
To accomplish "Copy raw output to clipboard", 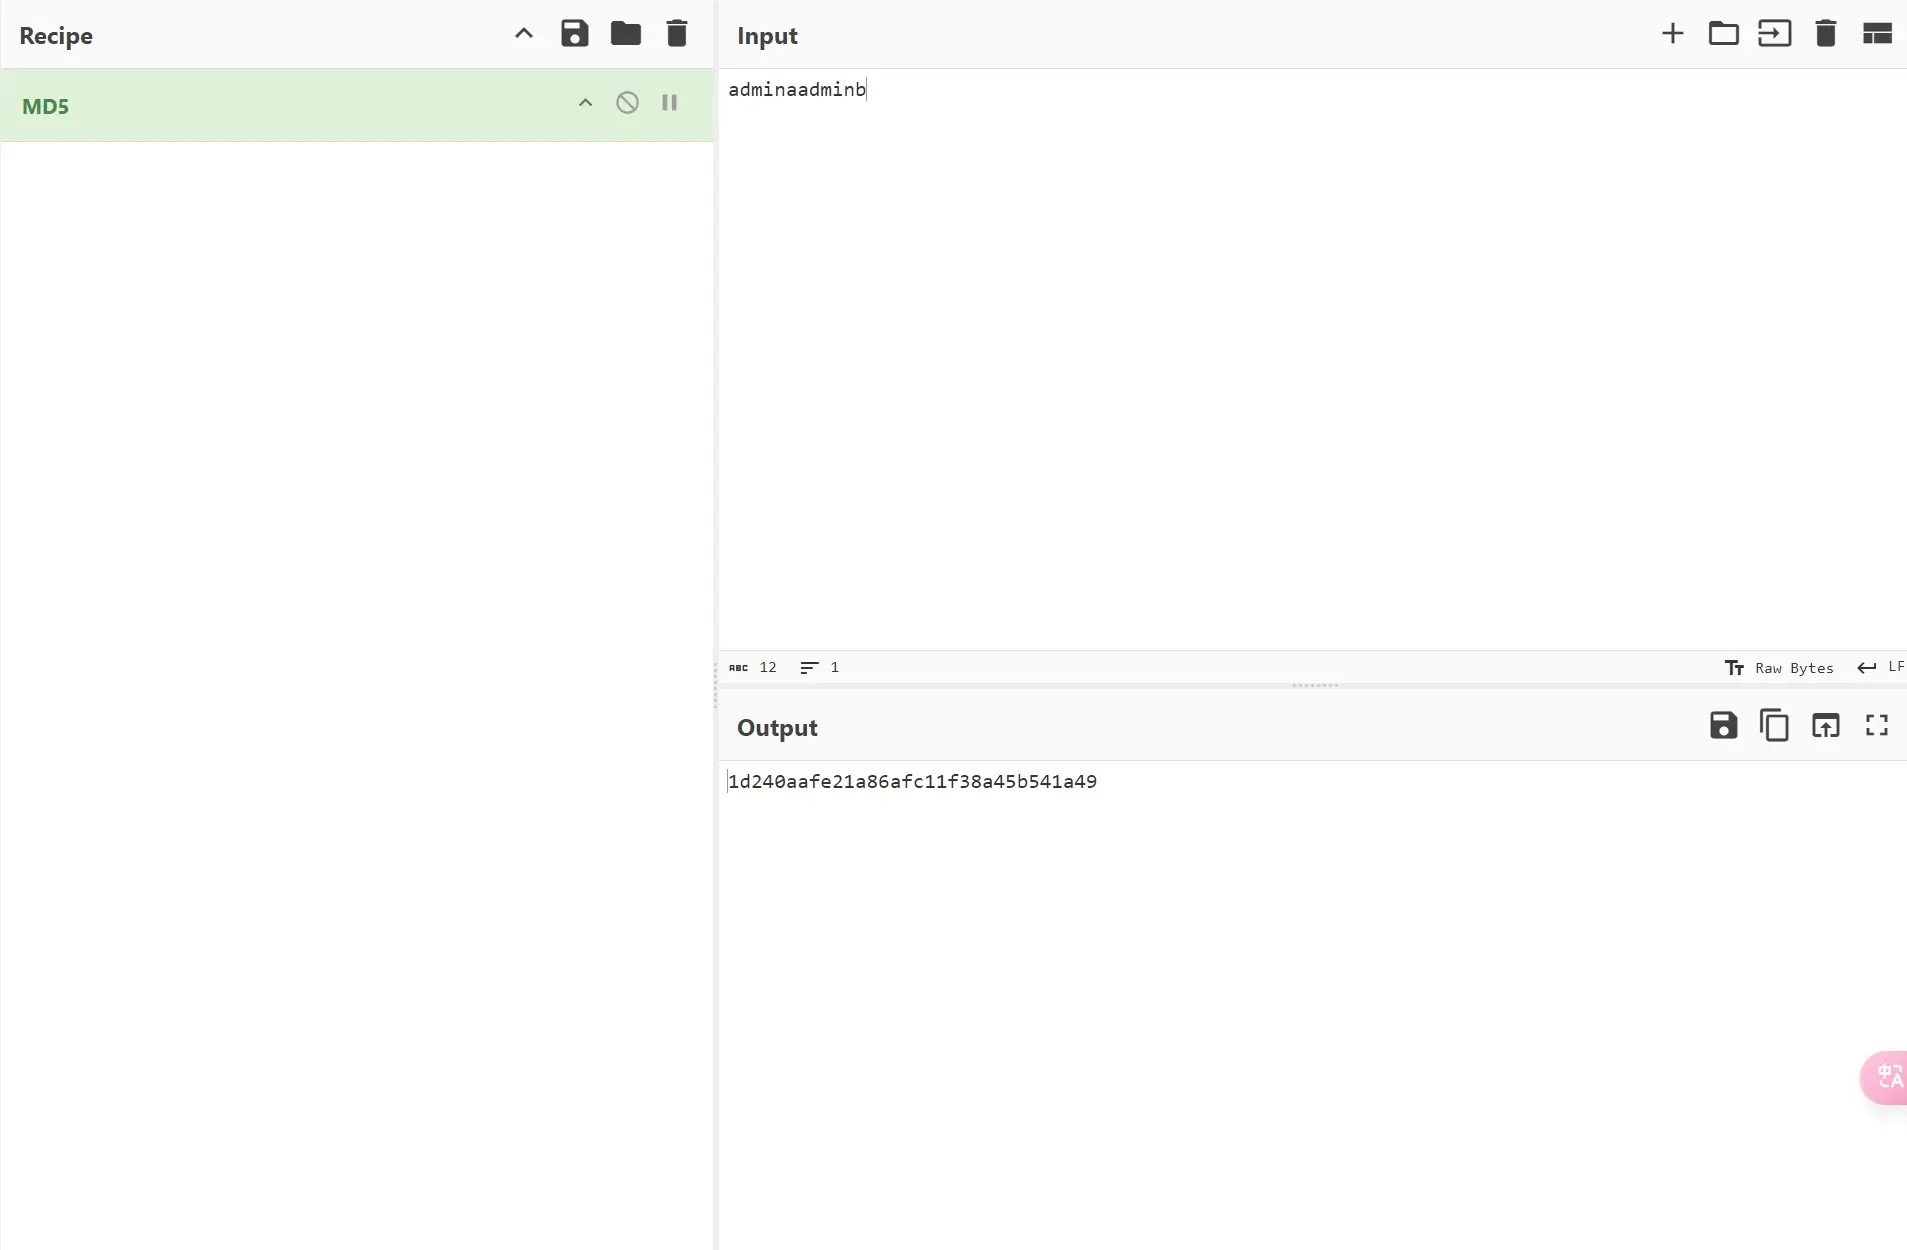I will pos(1774,726).
